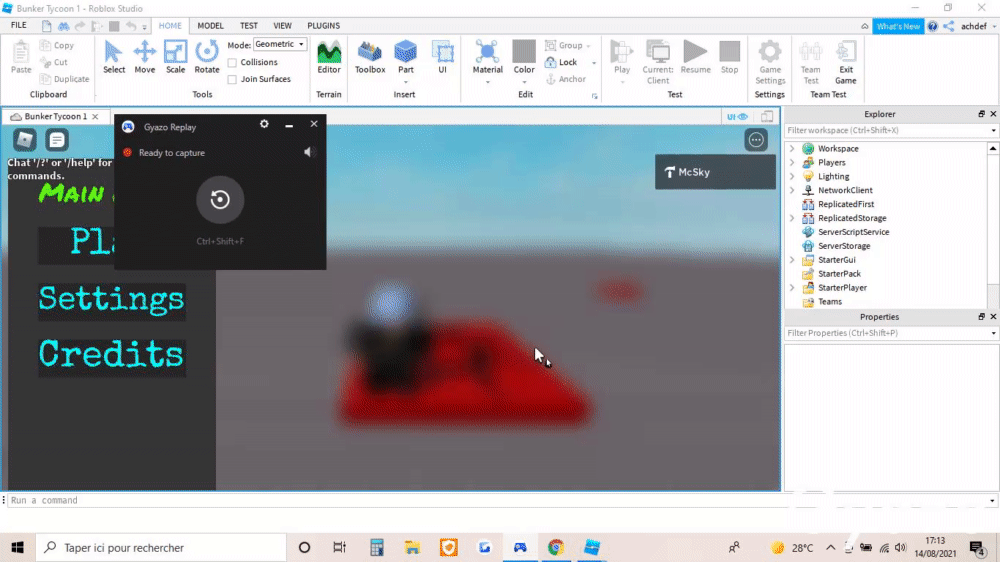Open Gyazo Replay settings gear

tap(264, 124)
